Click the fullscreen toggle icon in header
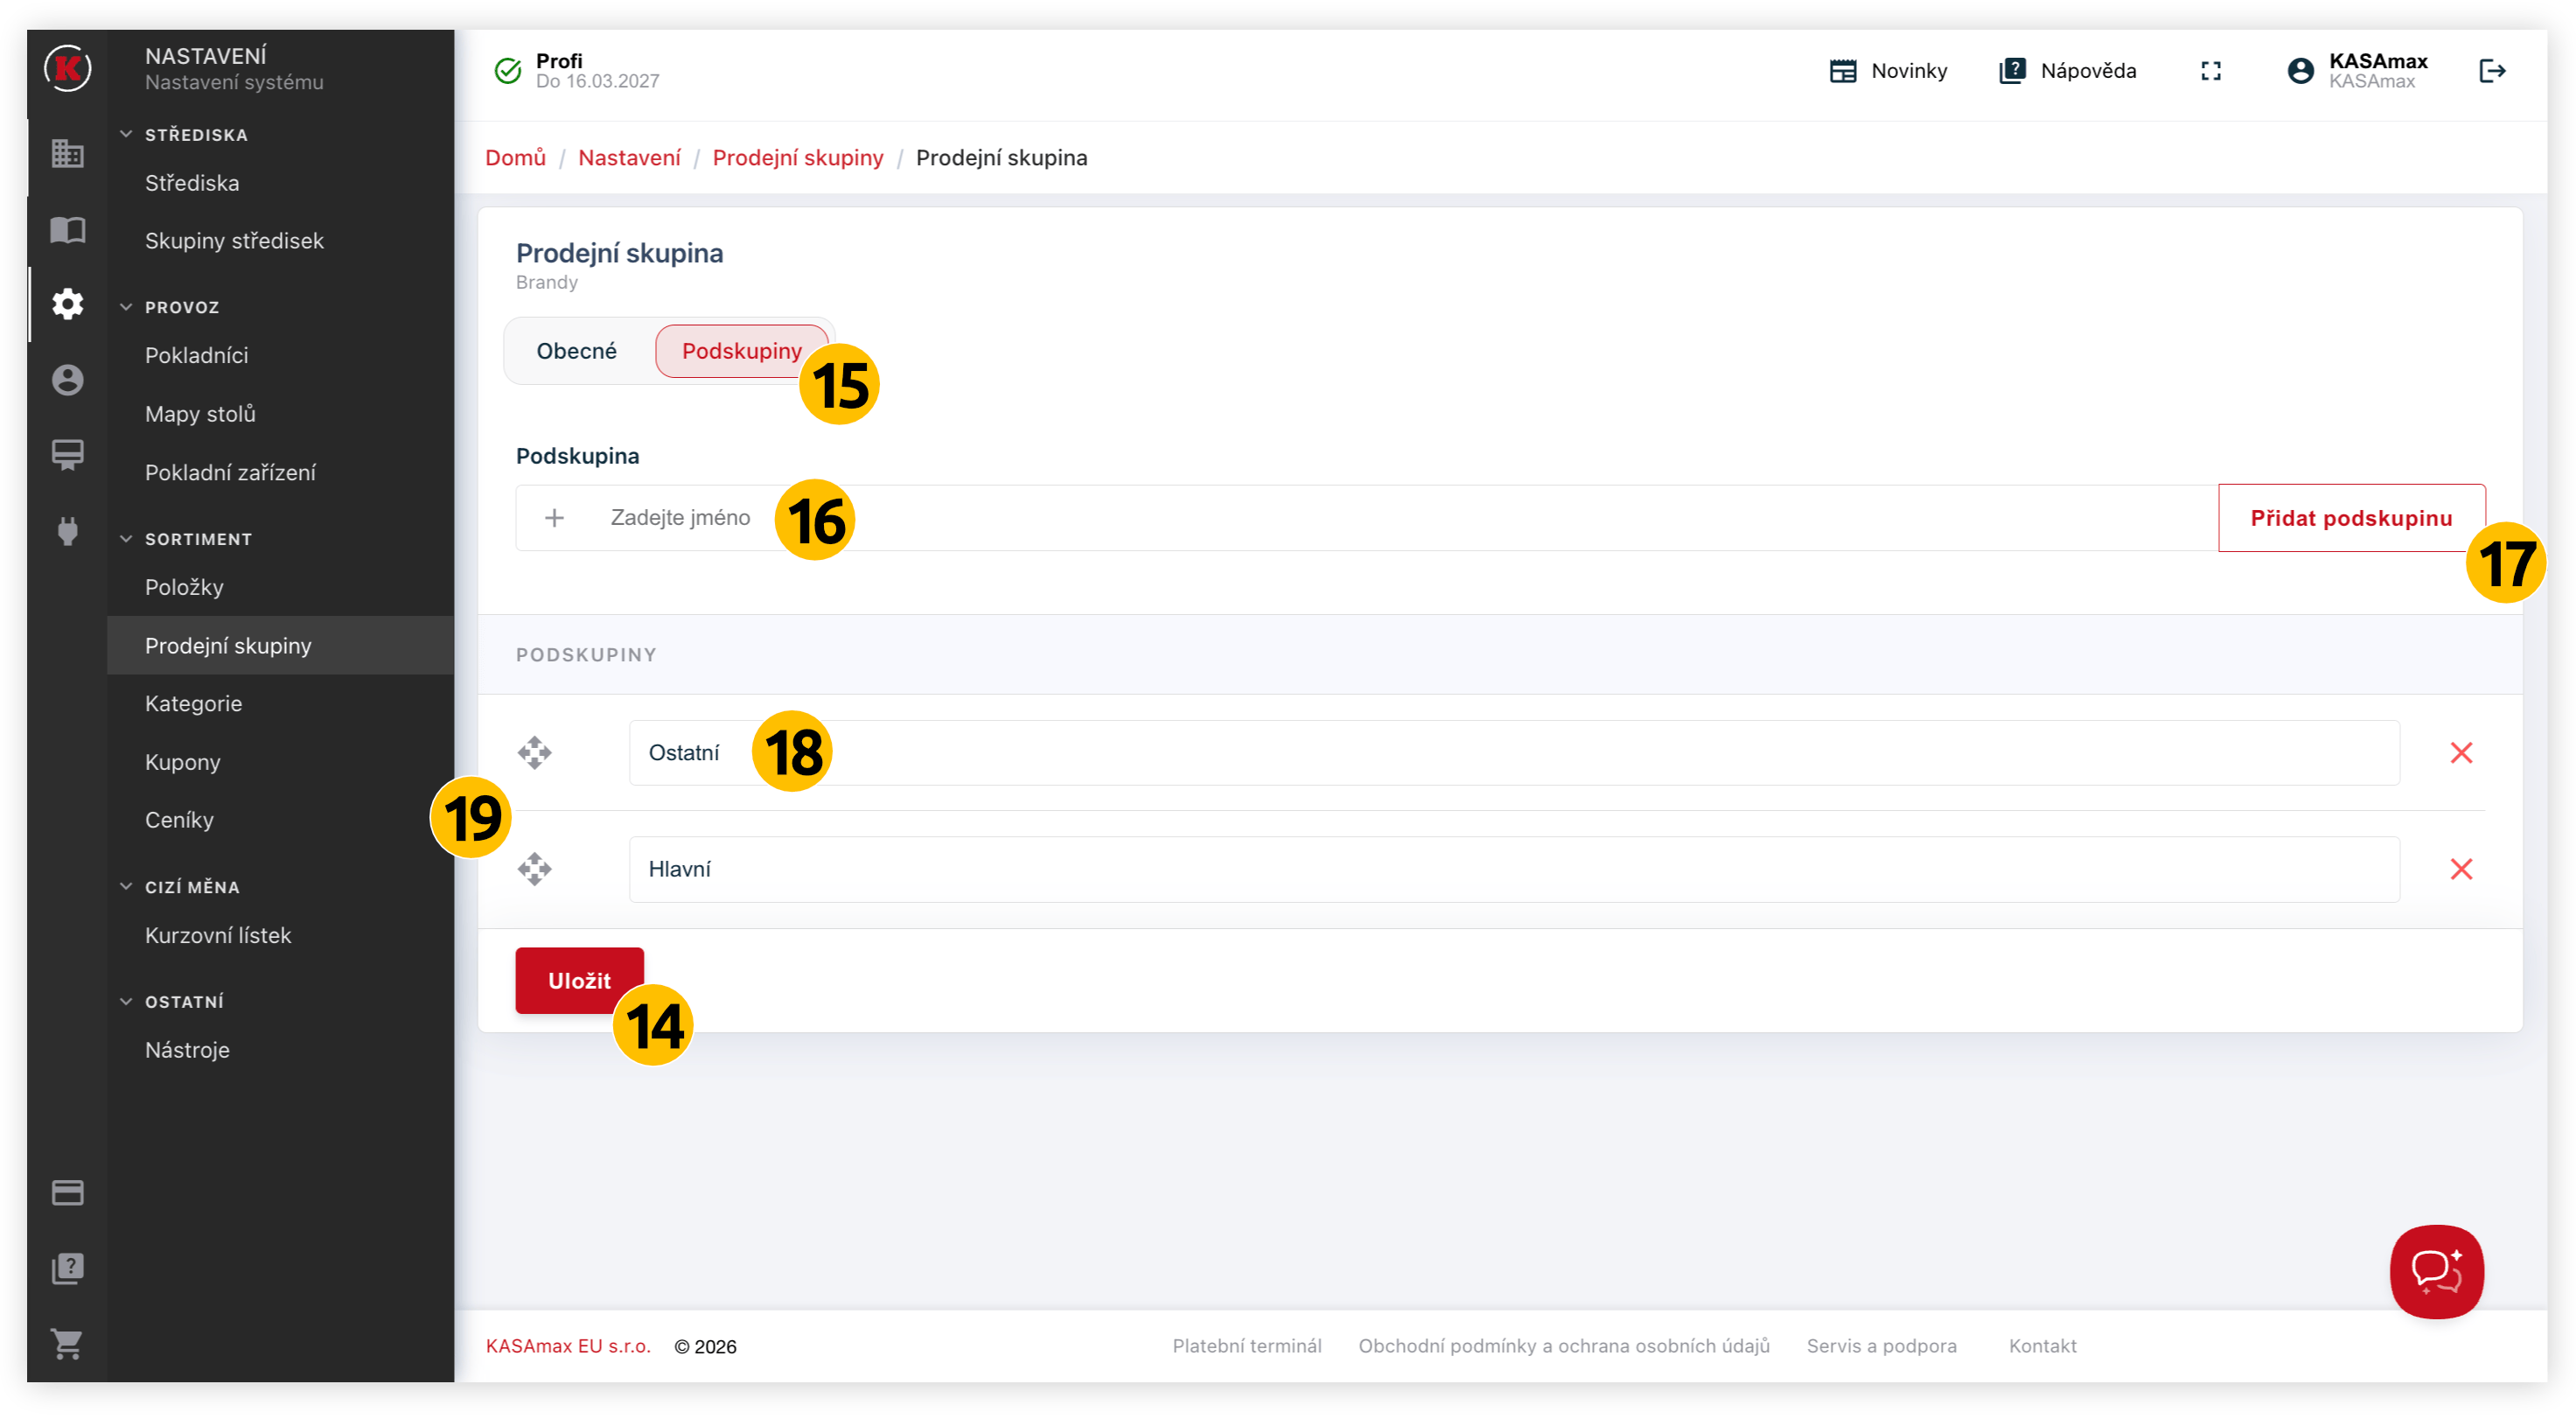 click(2211, 71)
